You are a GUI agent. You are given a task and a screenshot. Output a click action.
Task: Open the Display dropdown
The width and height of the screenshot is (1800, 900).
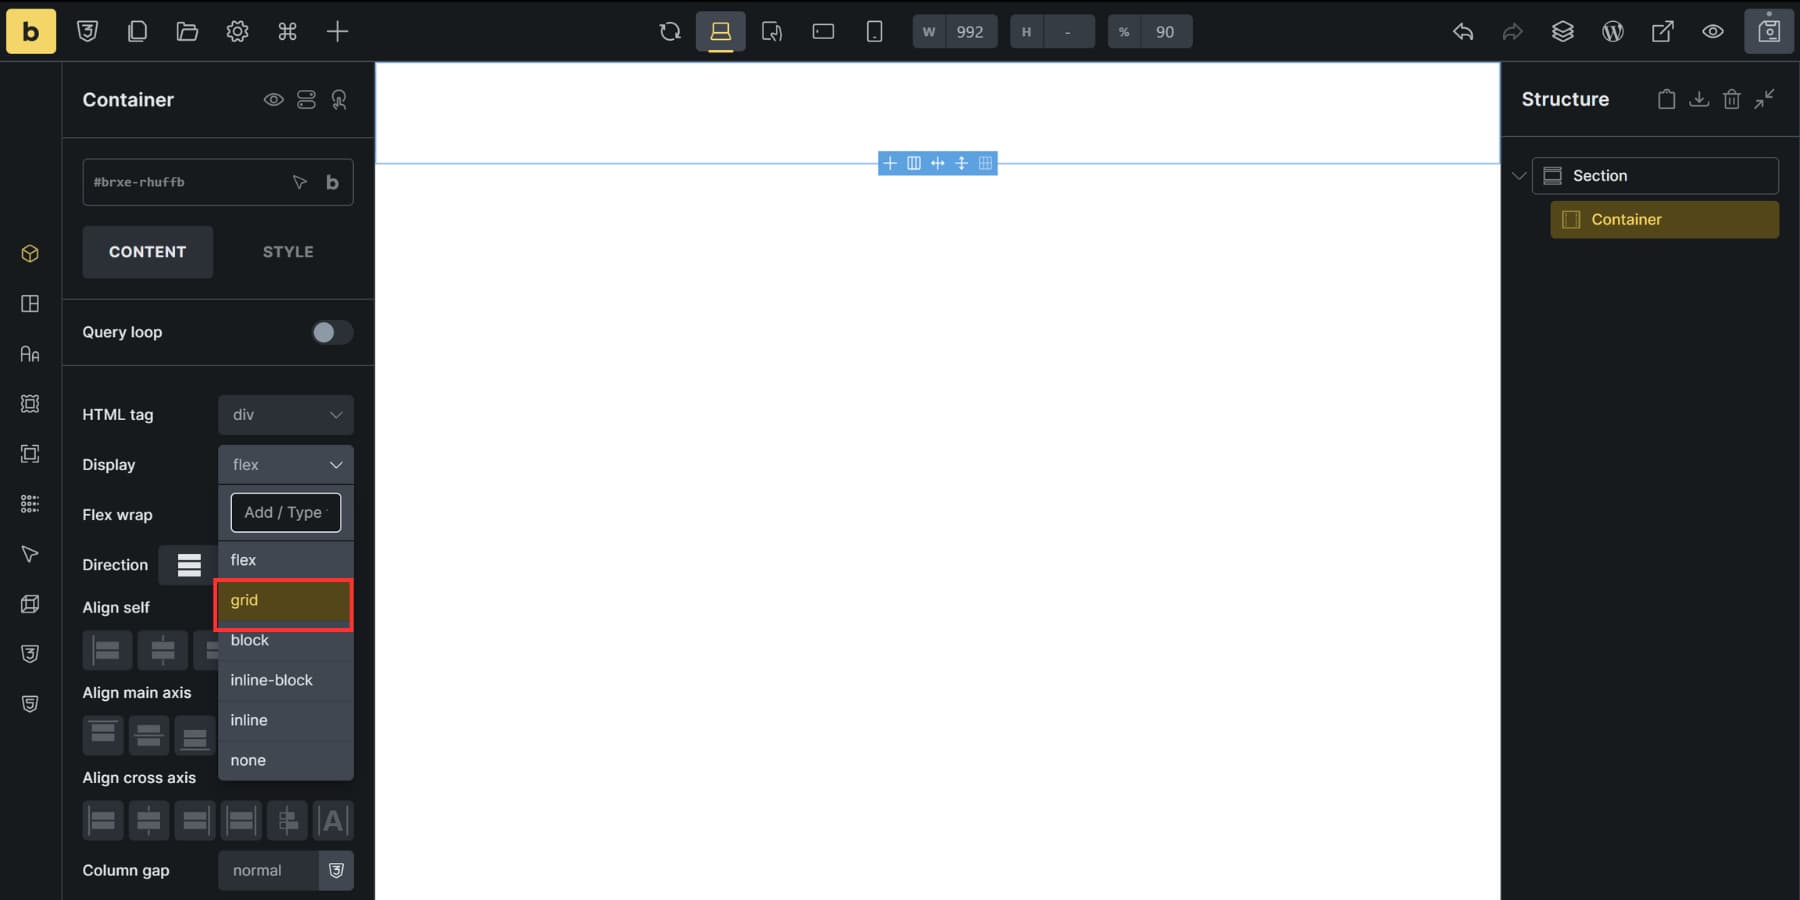(285, 464)
